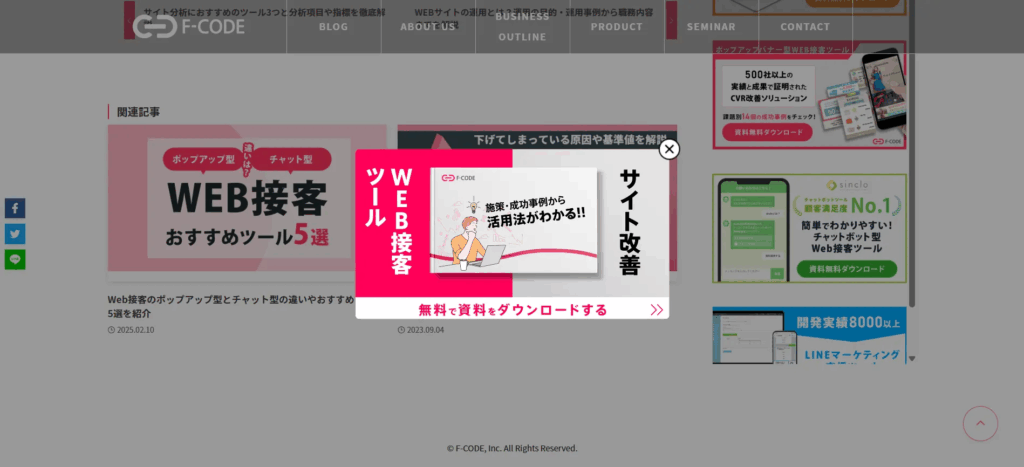Open the BLOG menu item
1024x467 pixels.
click(x=334, y=27)
